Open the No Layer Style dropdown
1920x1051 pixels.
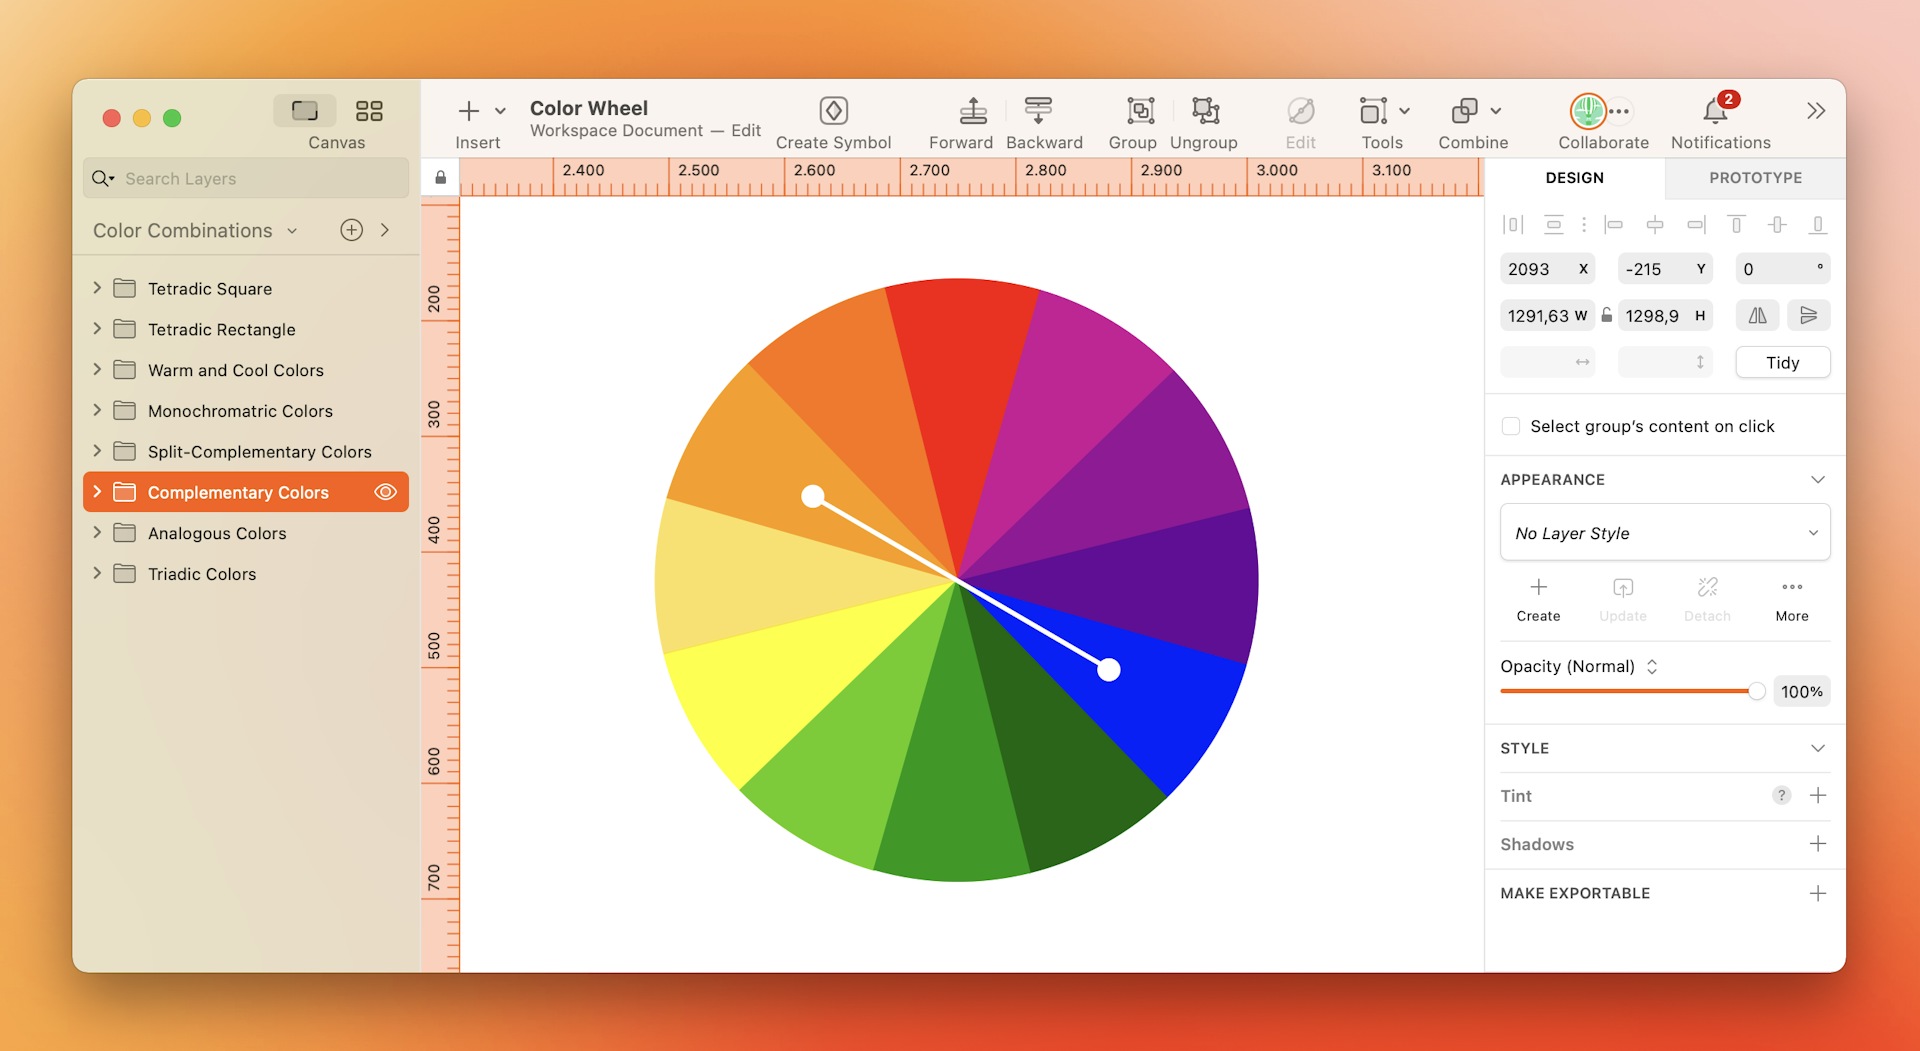1663,532
